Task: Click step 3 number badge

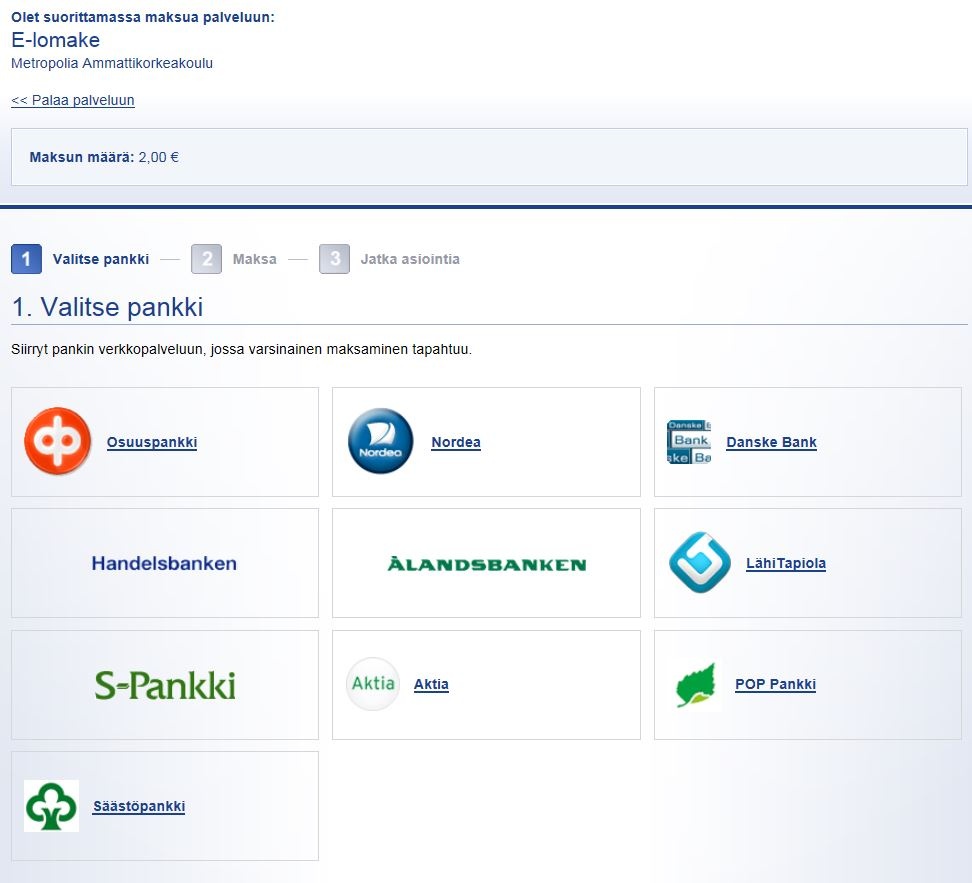Action: click(335, 259)
